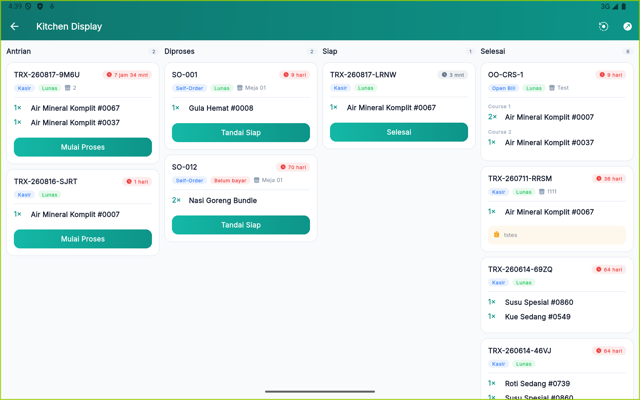Click order number TRX-260817-9M6U

point(47,75)
